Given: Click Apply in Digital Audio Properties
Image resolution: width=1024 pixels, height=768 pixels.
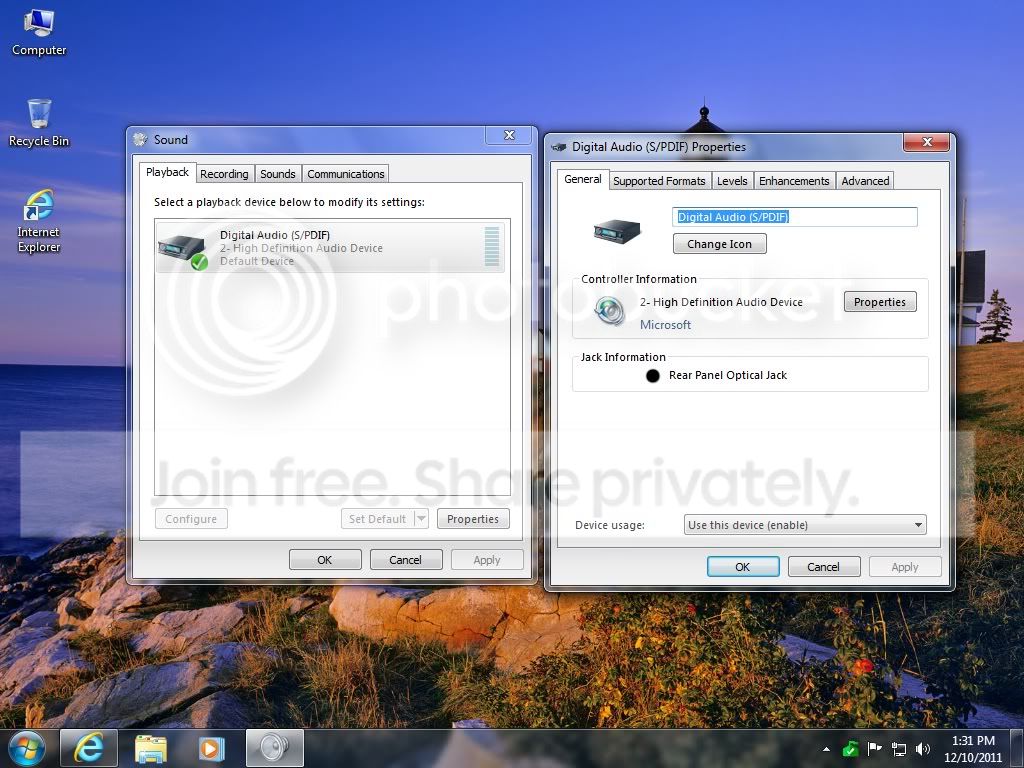Looking at the screenshot, I should tap(904, 567).
